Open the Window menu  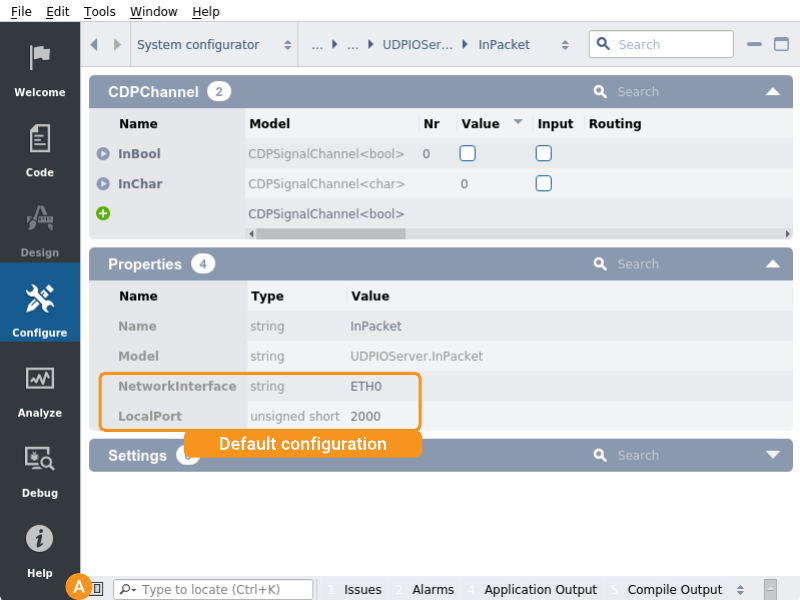[x=153, y=12]
